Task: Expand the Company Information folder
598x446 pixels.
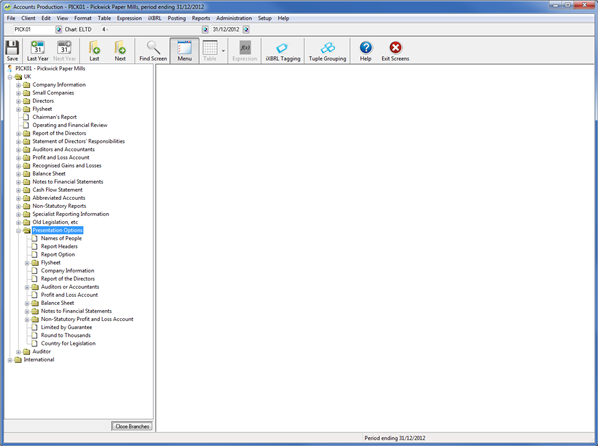Action: 18,85
